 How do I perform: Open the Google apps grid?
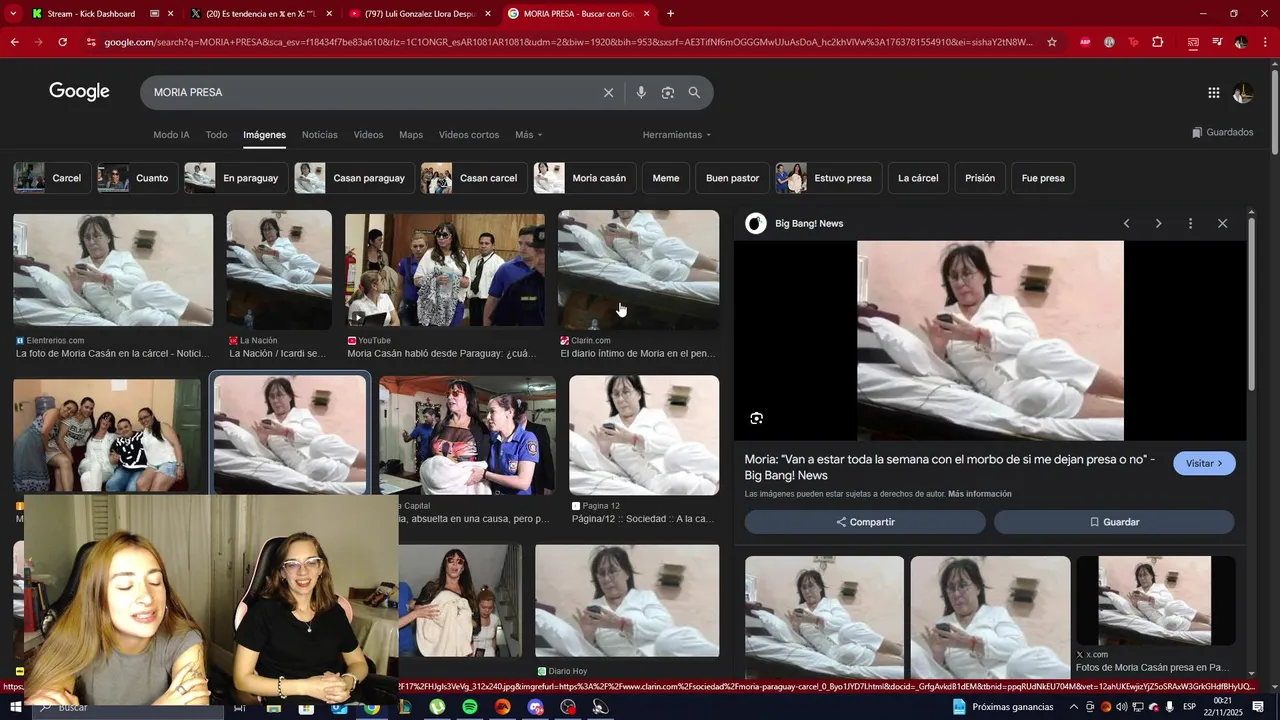1213,93
